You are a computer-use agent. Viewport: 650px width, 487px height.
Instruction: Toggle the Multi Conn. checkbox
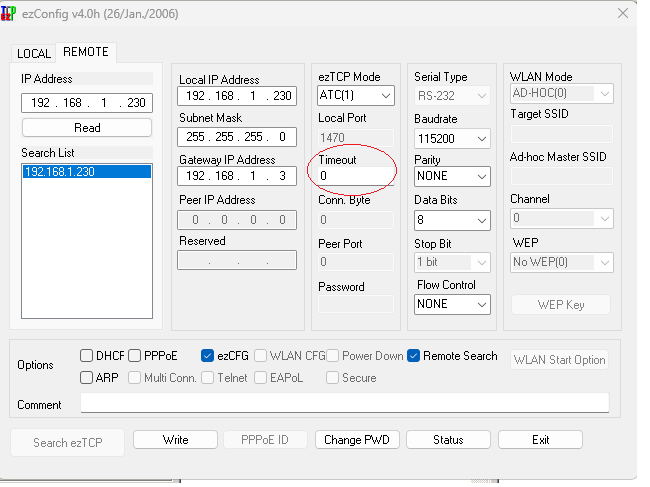(x=134, y=378)
